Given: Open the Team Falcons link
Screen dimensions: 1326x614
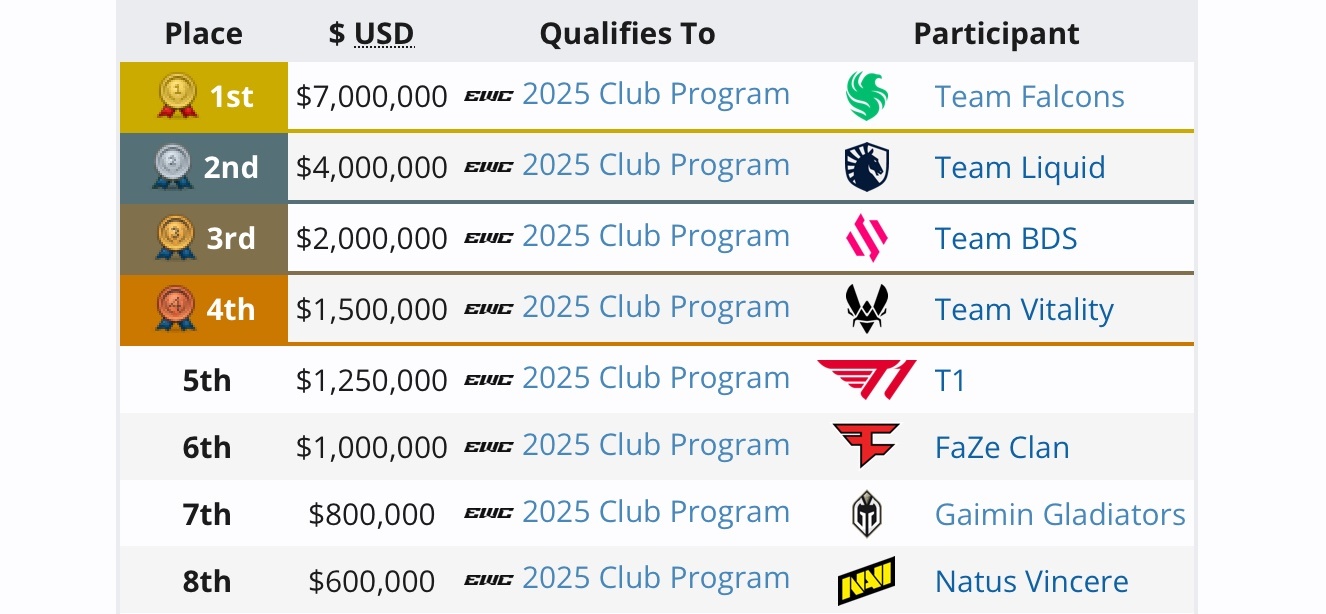Looking at the screenshot, I should pyautogui.click(x=1029, y=96).
